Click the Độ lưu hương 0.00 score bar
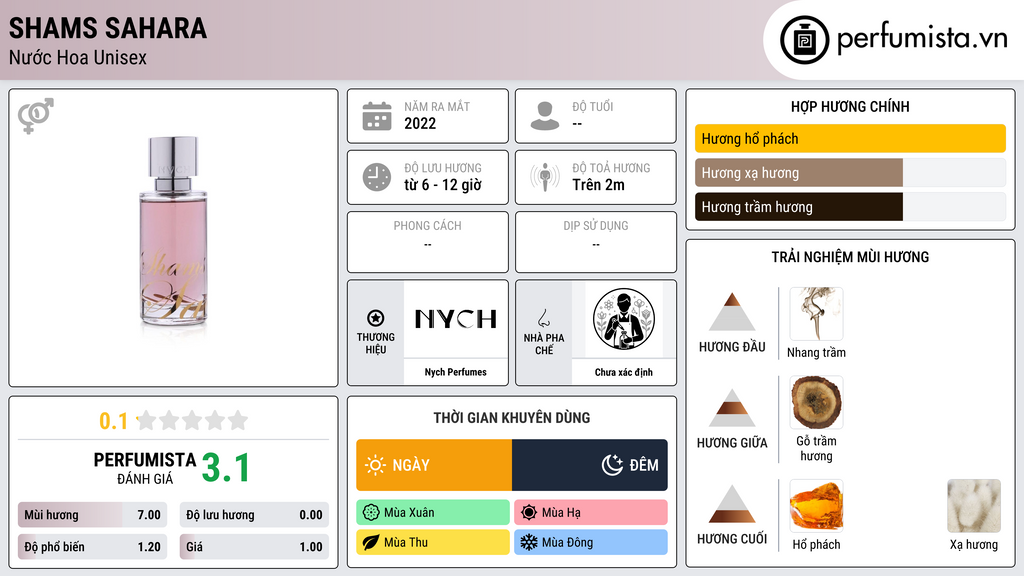Viewport: 1024px width, 576px height. tap(254, 515)
